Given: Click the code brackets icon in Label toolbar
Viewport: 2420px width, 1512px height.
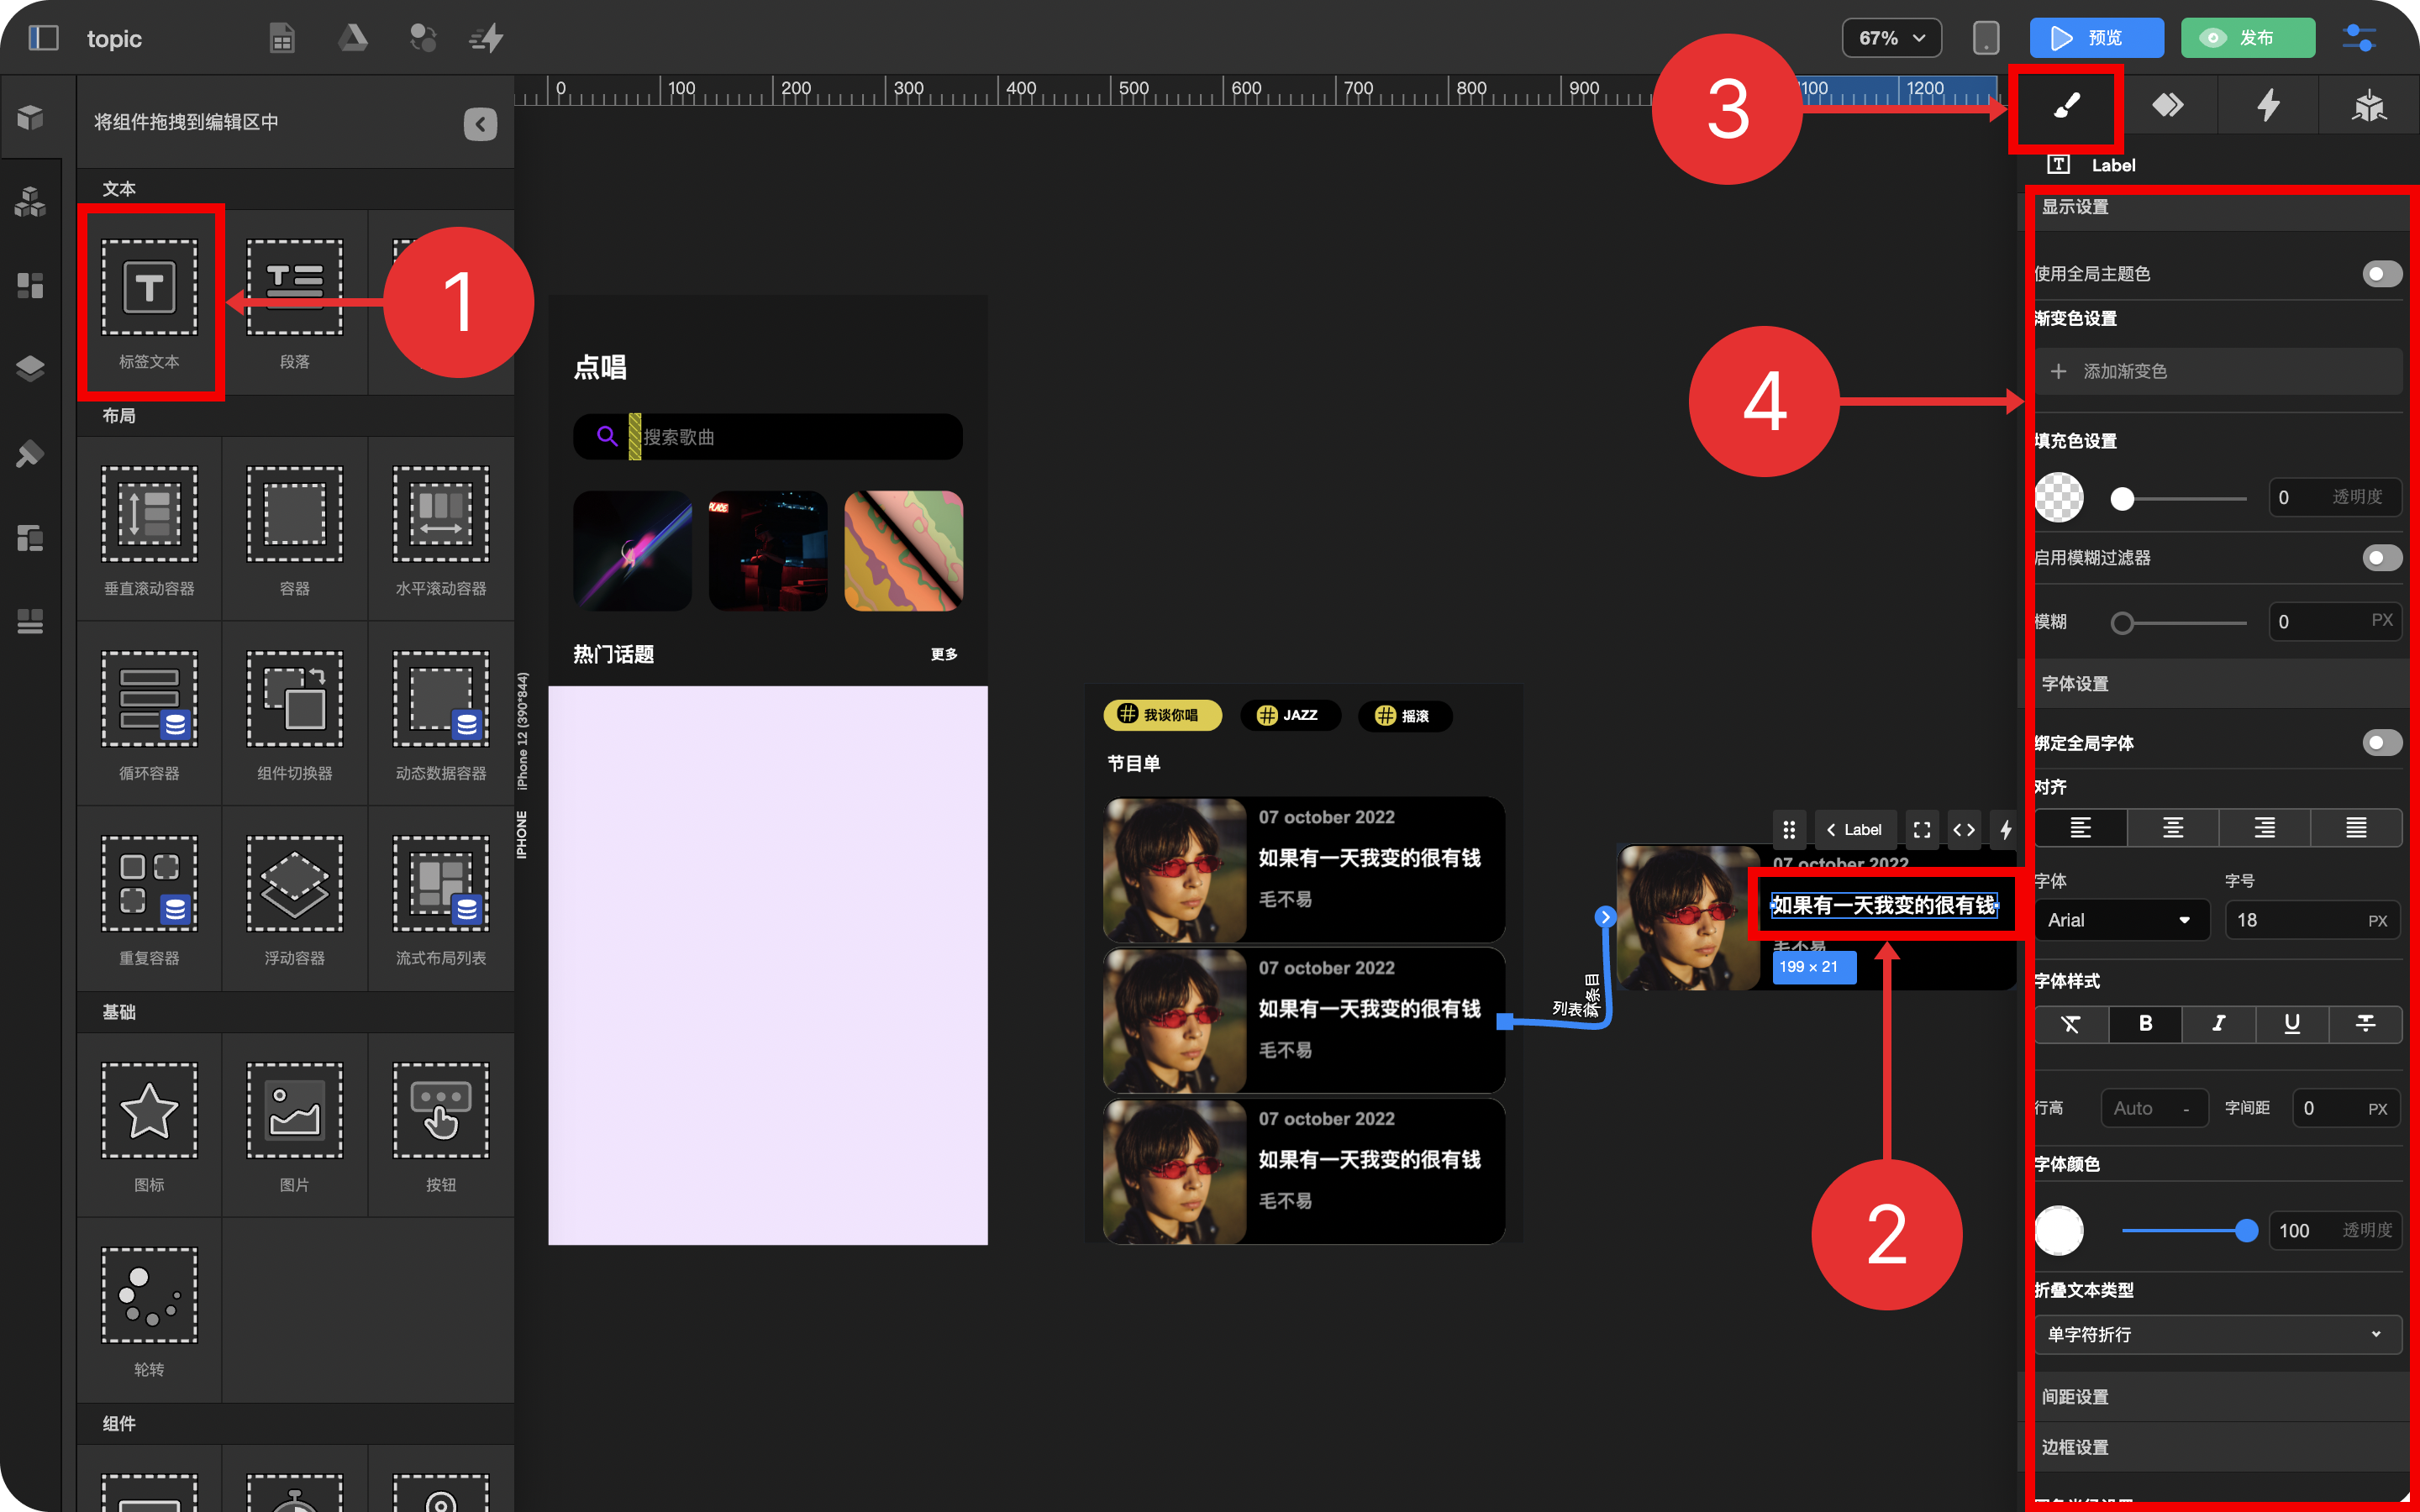Looking at the screenshot, I should point(1963,829).
